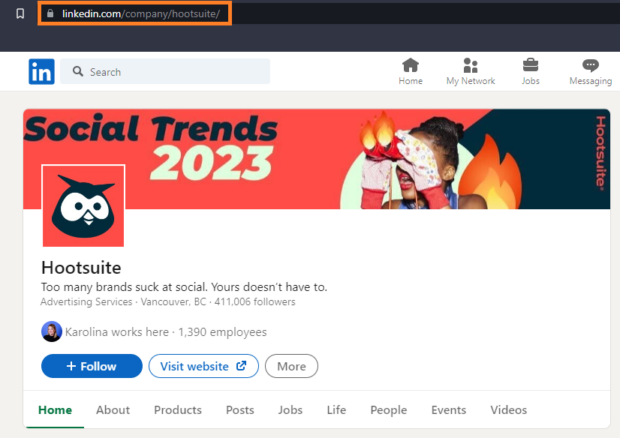Click the padlock site security icon
This screenshot has width=620, height=438.
(x=50, y=13)
